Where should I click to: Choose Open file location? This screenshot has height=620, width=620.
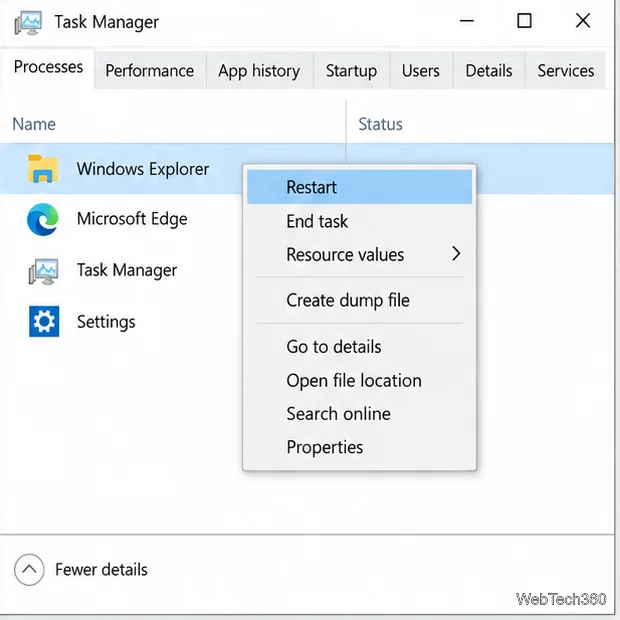coord(359,380)
